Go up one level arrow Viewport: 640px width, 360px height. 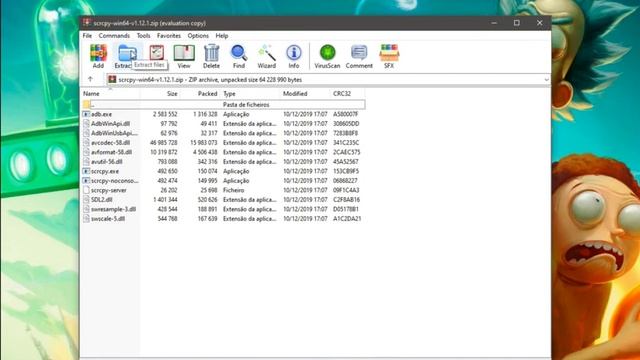pyautogui.click(x=90, y=79)
